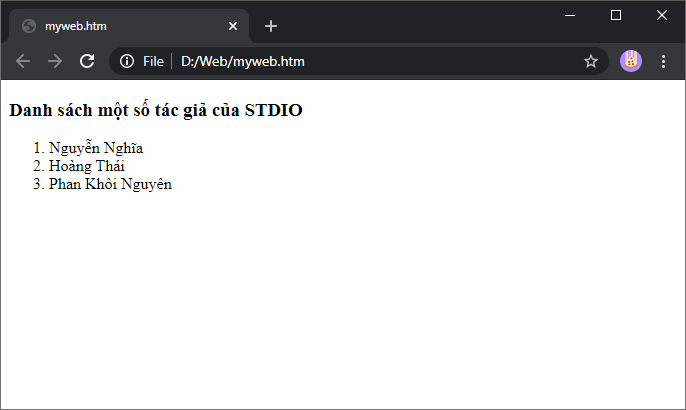Go back to the previous page
686x410 pixels.
click(23, 61)
